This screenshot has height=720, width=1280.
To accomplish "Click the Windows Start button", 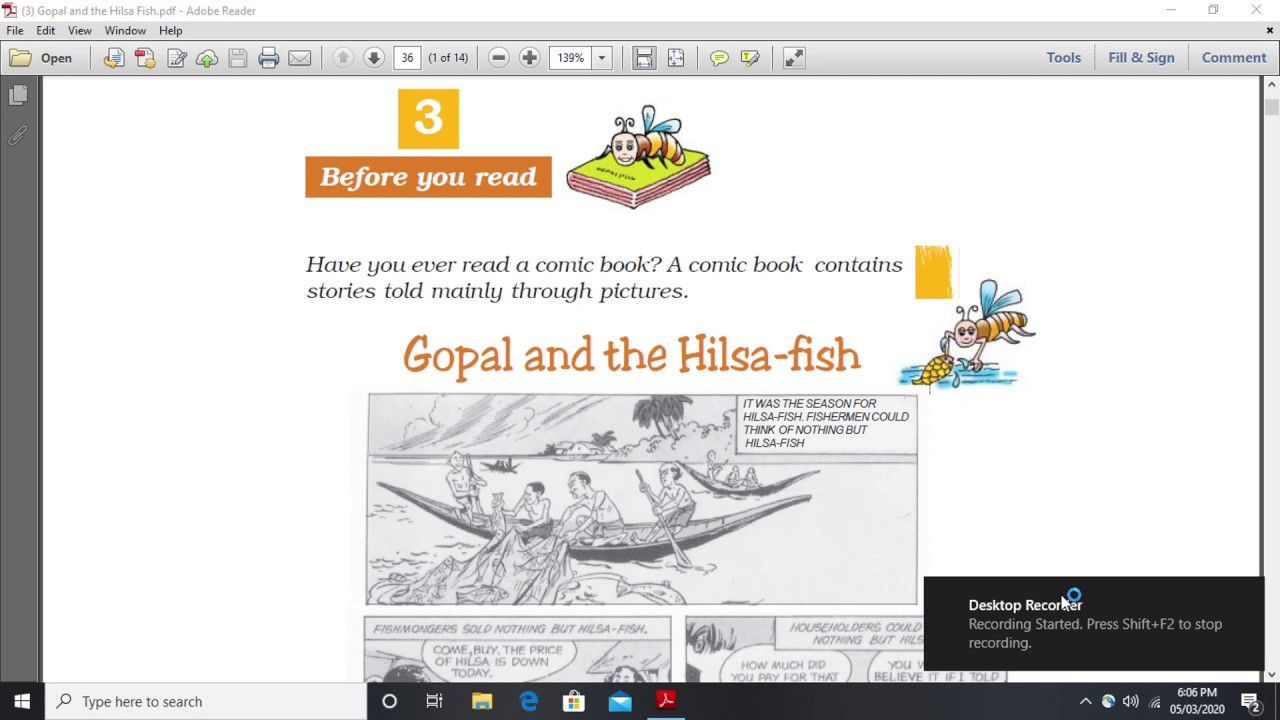I will coord(22,701).
